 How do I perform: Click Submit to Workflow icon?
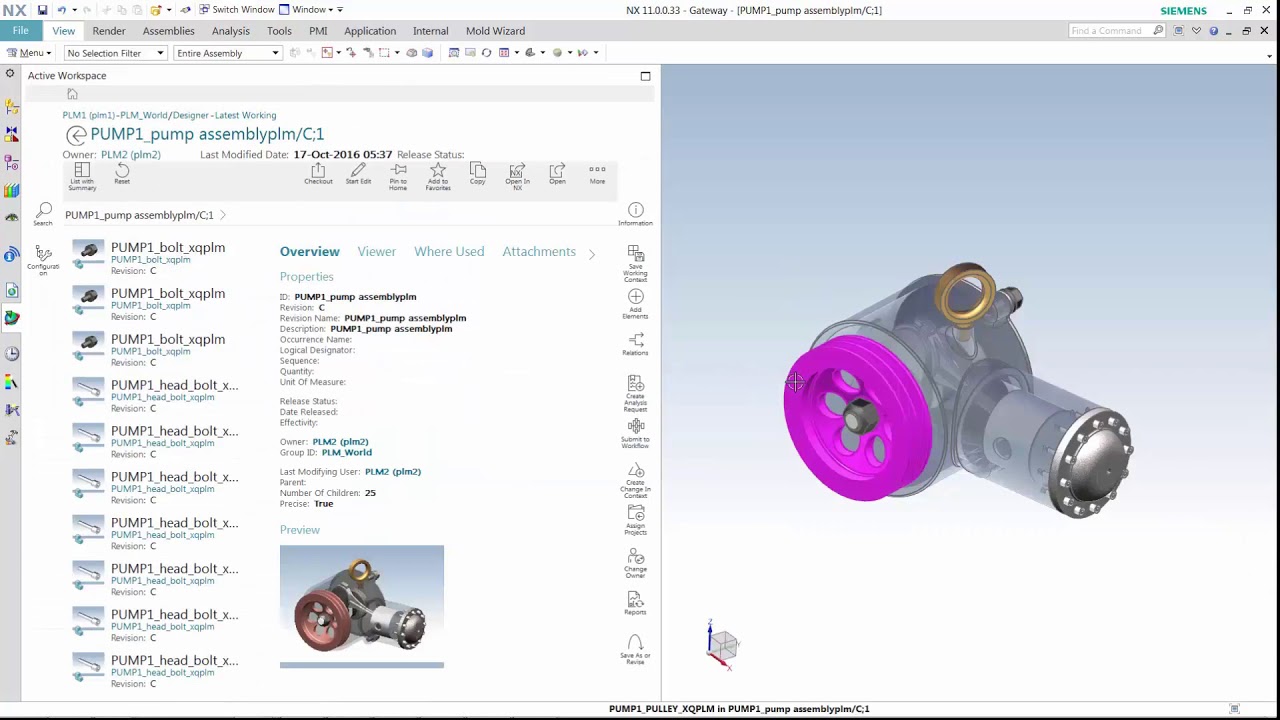pyautogui.click(x=635, y=432)
